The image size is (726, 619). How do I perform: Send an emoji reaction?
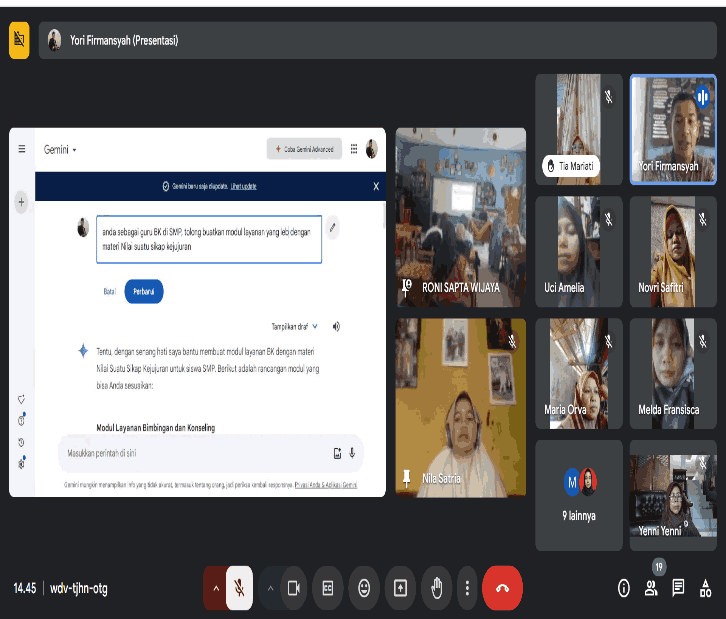[x=364, y=588]
